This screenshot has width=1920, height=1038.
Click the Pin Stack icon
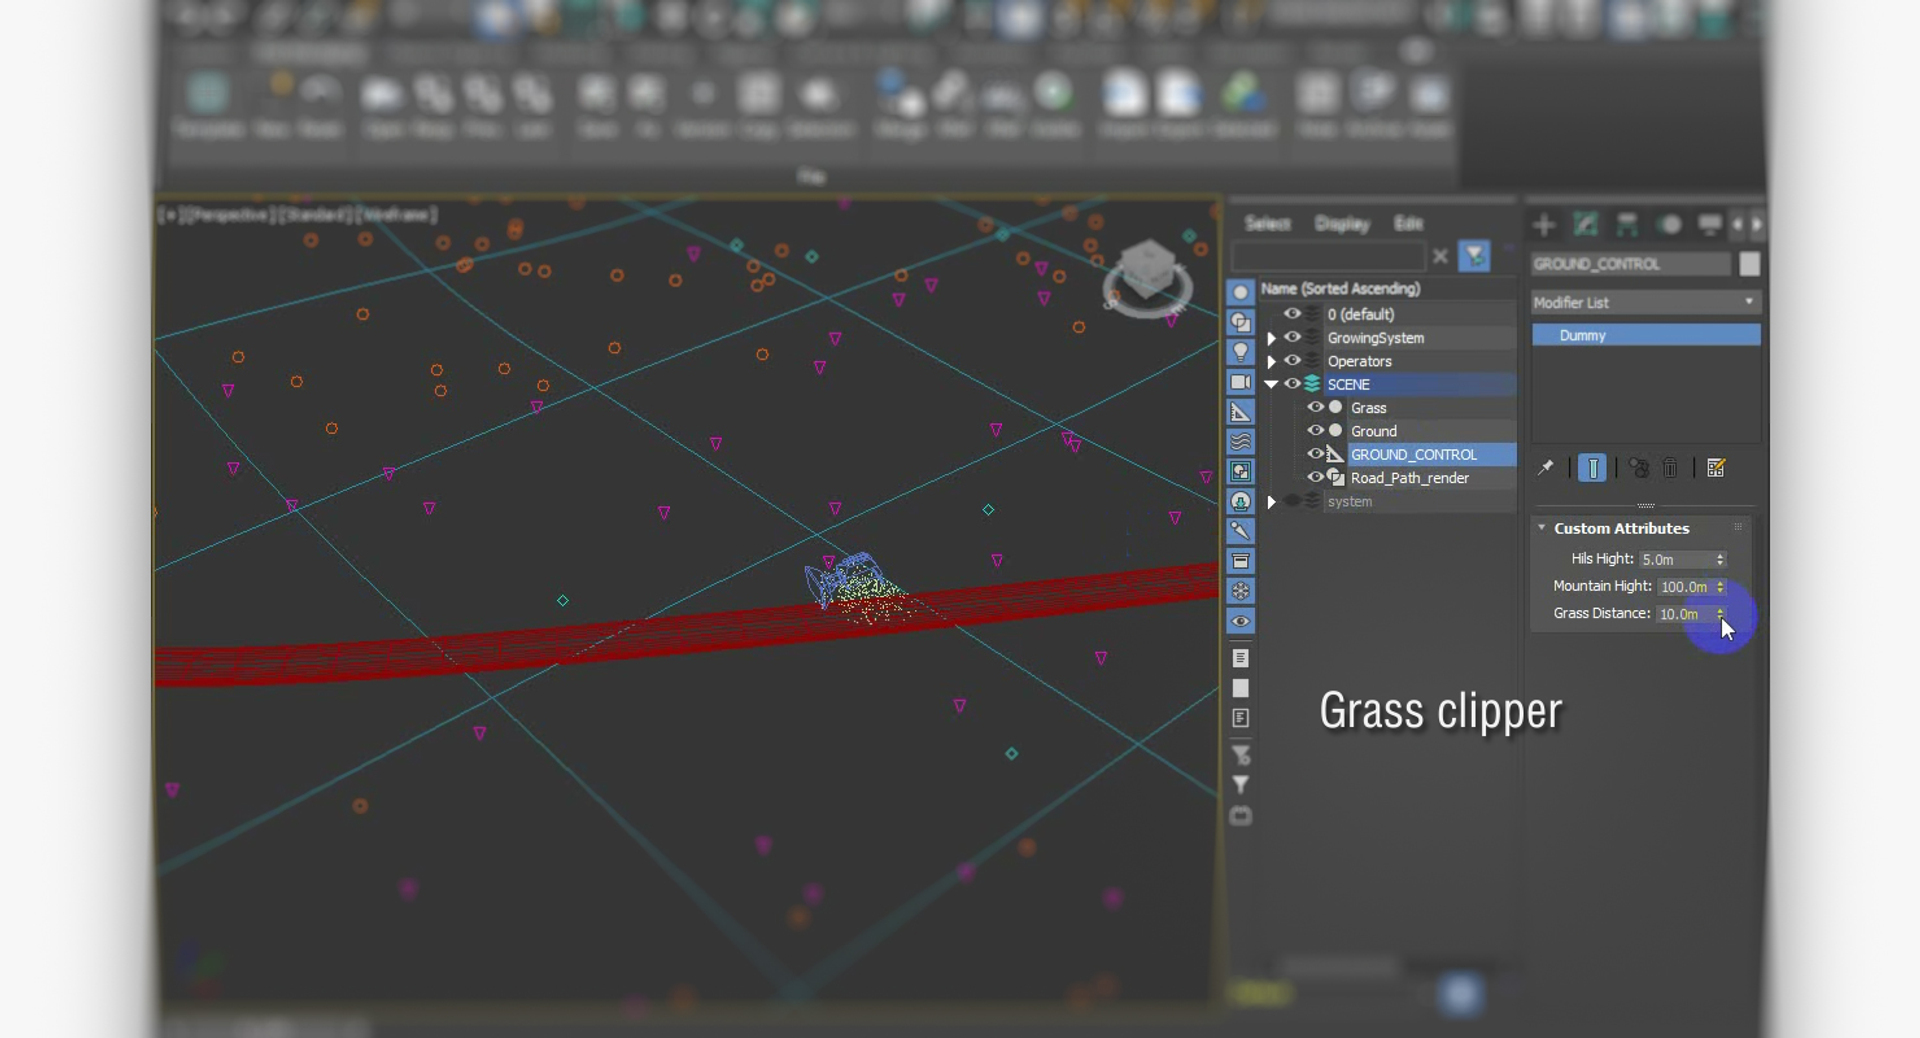pyautogui.click(x=1545, y=468)
